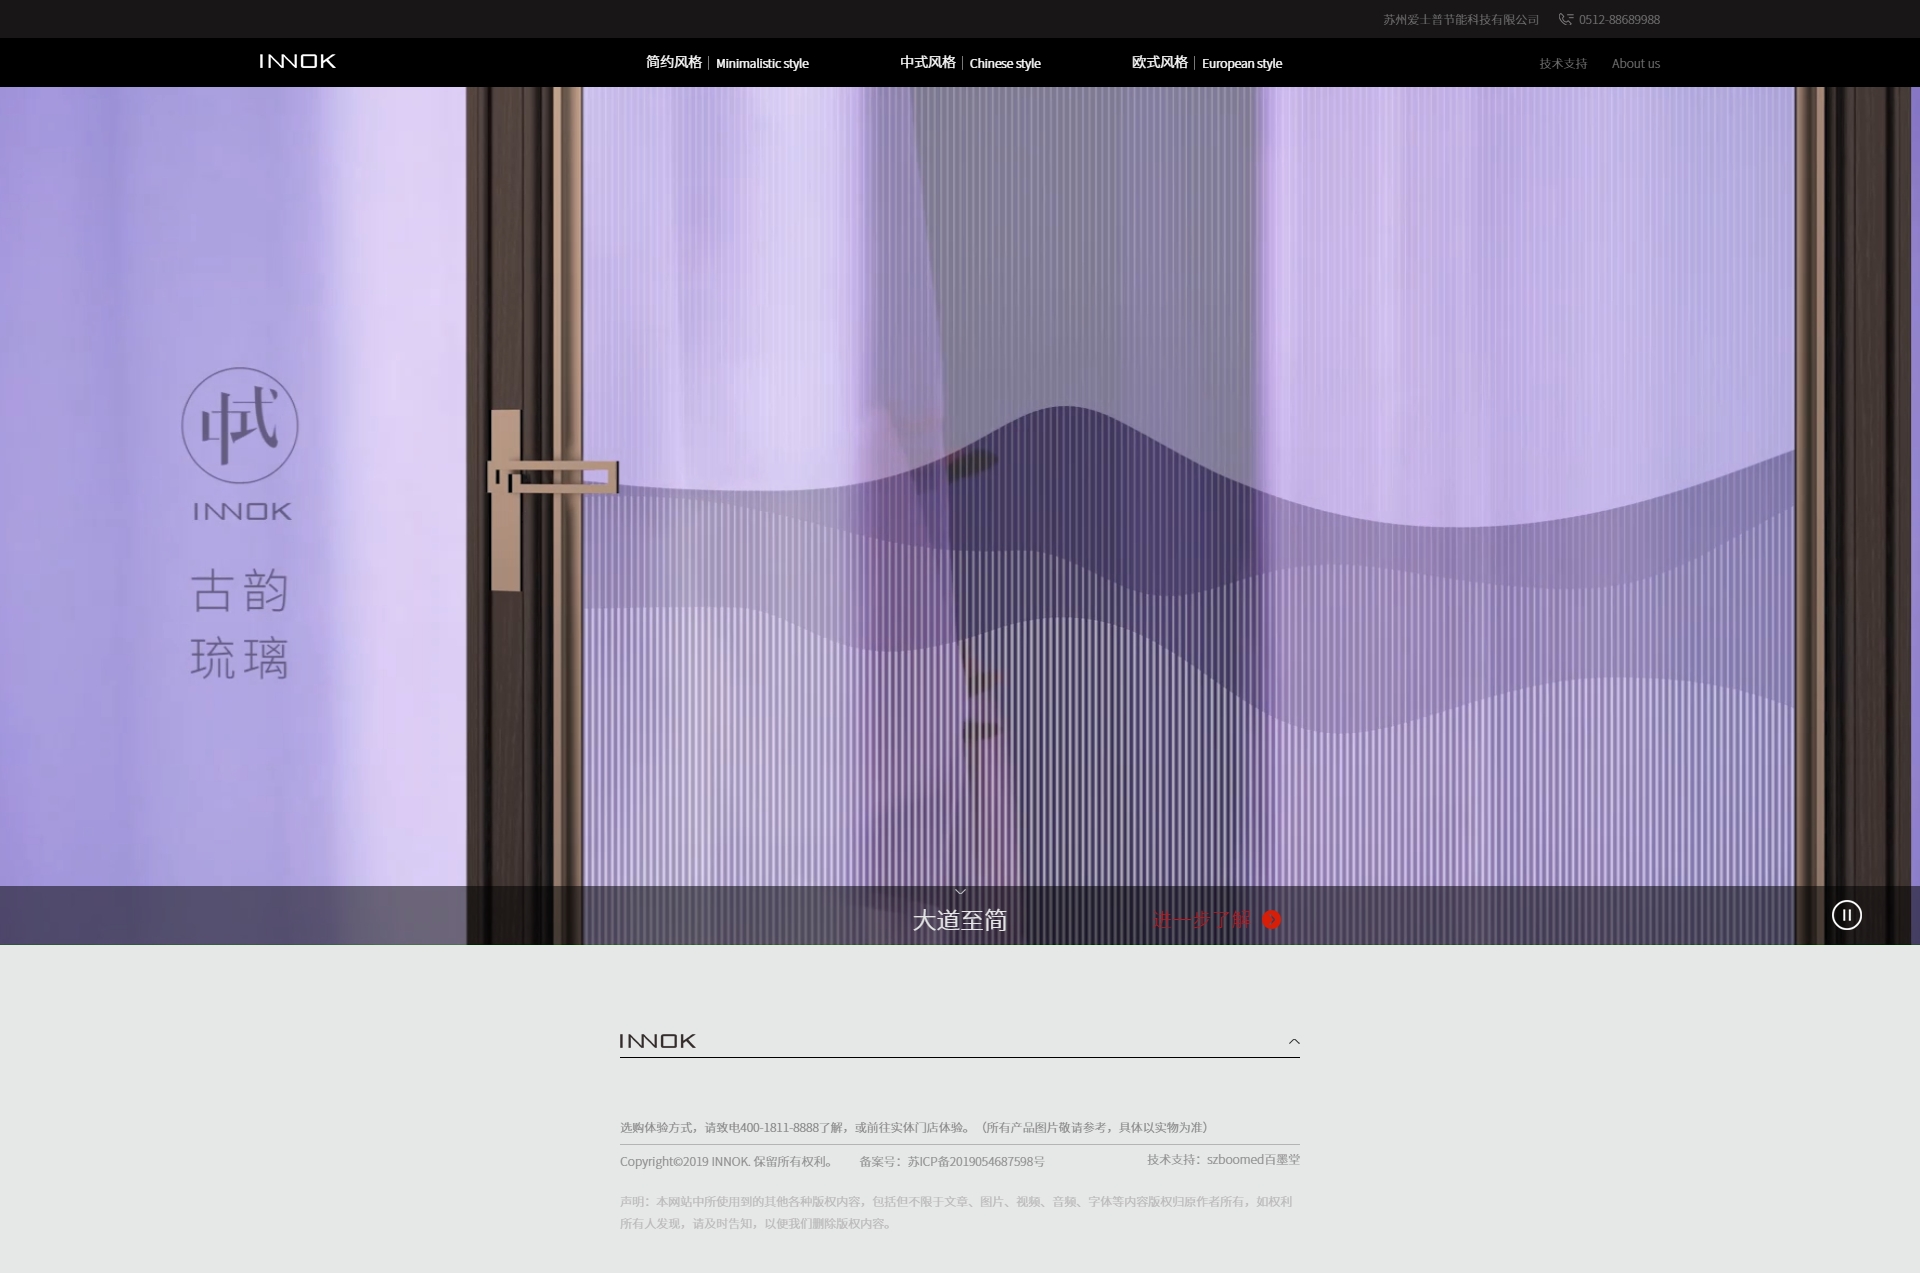1920x1273 pixels.
Task: Open the 技术支持 link in header
Action: coord(1563,63)
